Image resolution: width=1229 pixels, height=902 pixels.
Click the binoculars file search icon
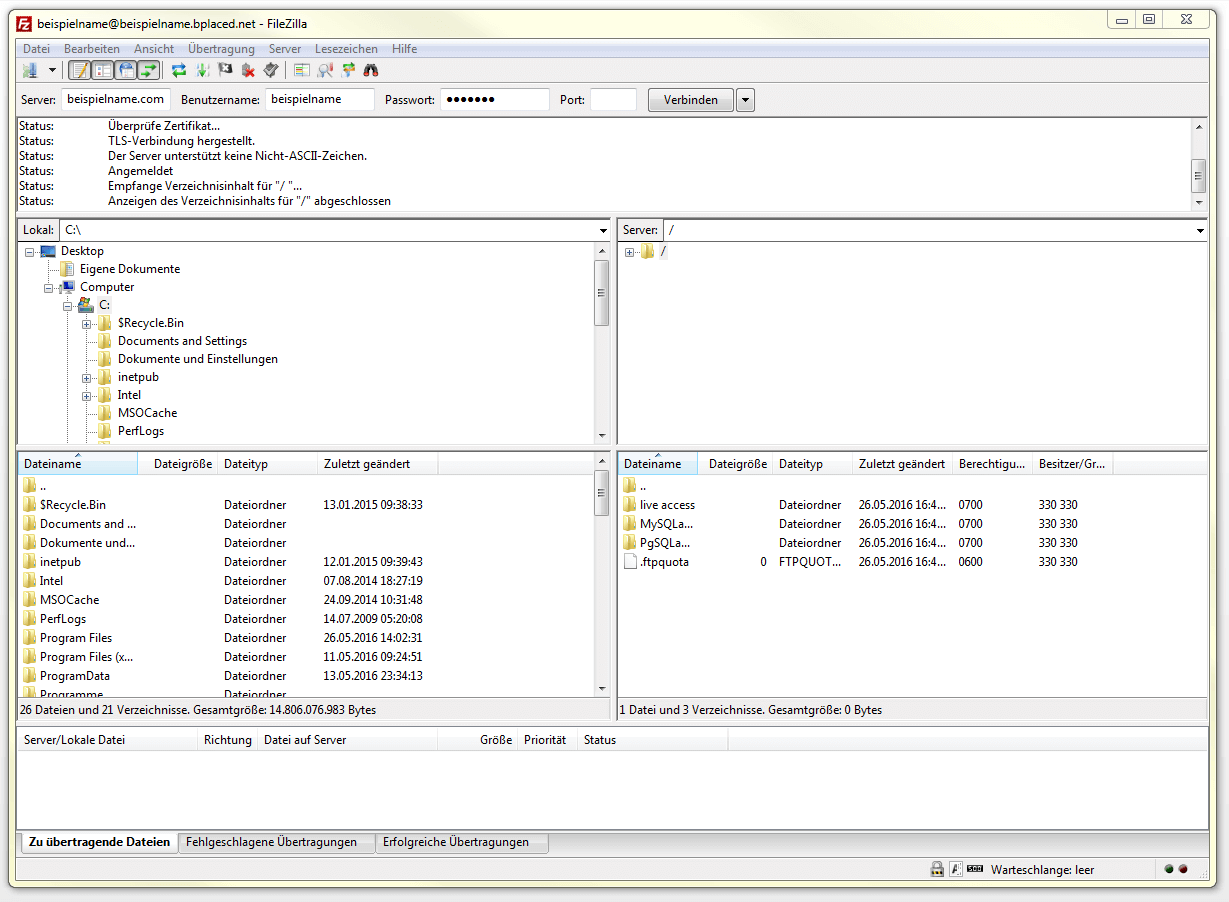371,70
